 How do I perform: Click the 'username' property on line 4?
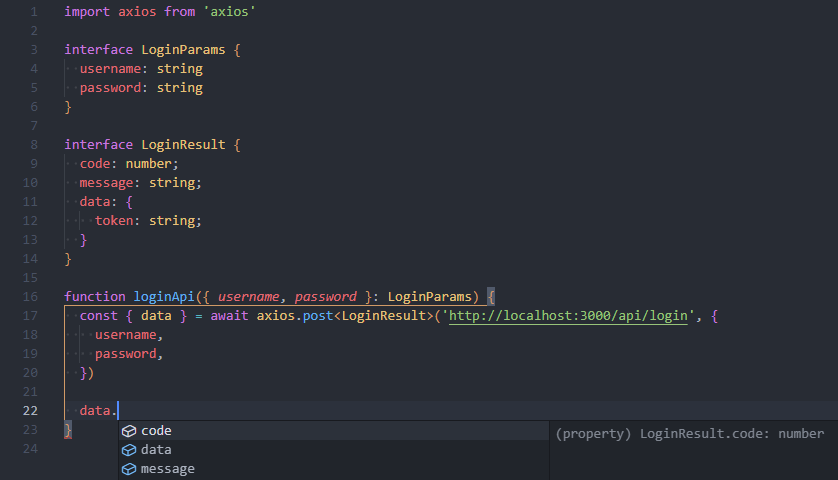(x=111, y=69)
